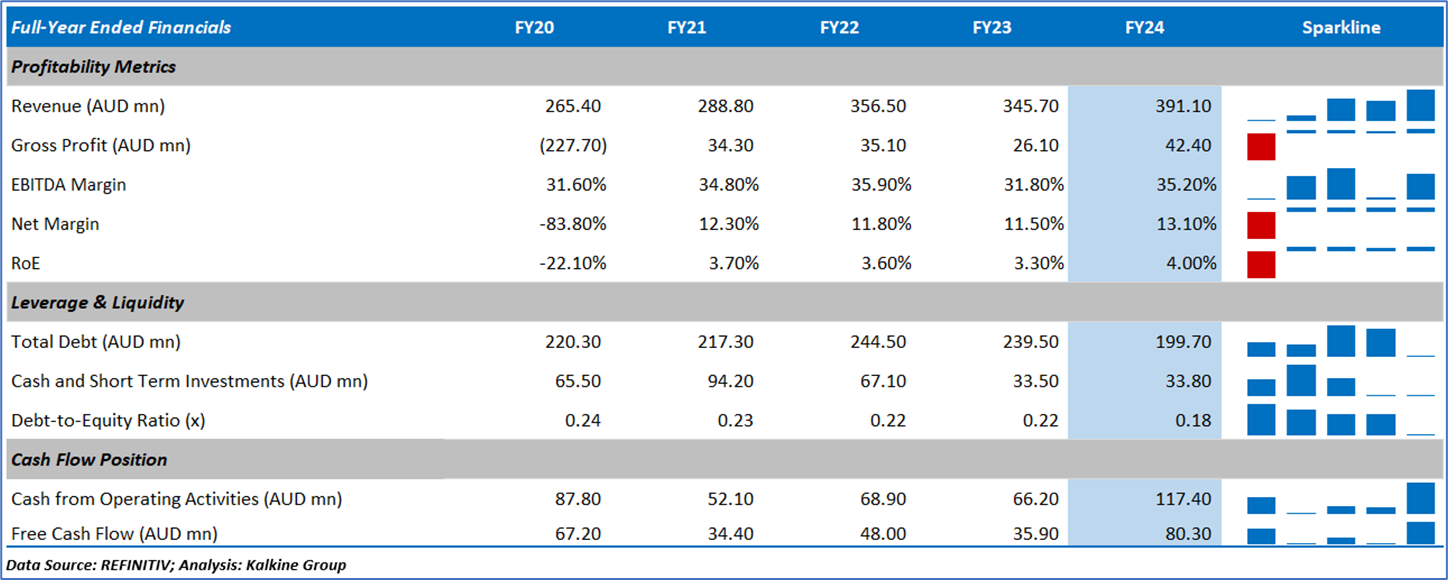Click the red RoE sparkline bar

pyautogui.click(x=1262, y=264)
